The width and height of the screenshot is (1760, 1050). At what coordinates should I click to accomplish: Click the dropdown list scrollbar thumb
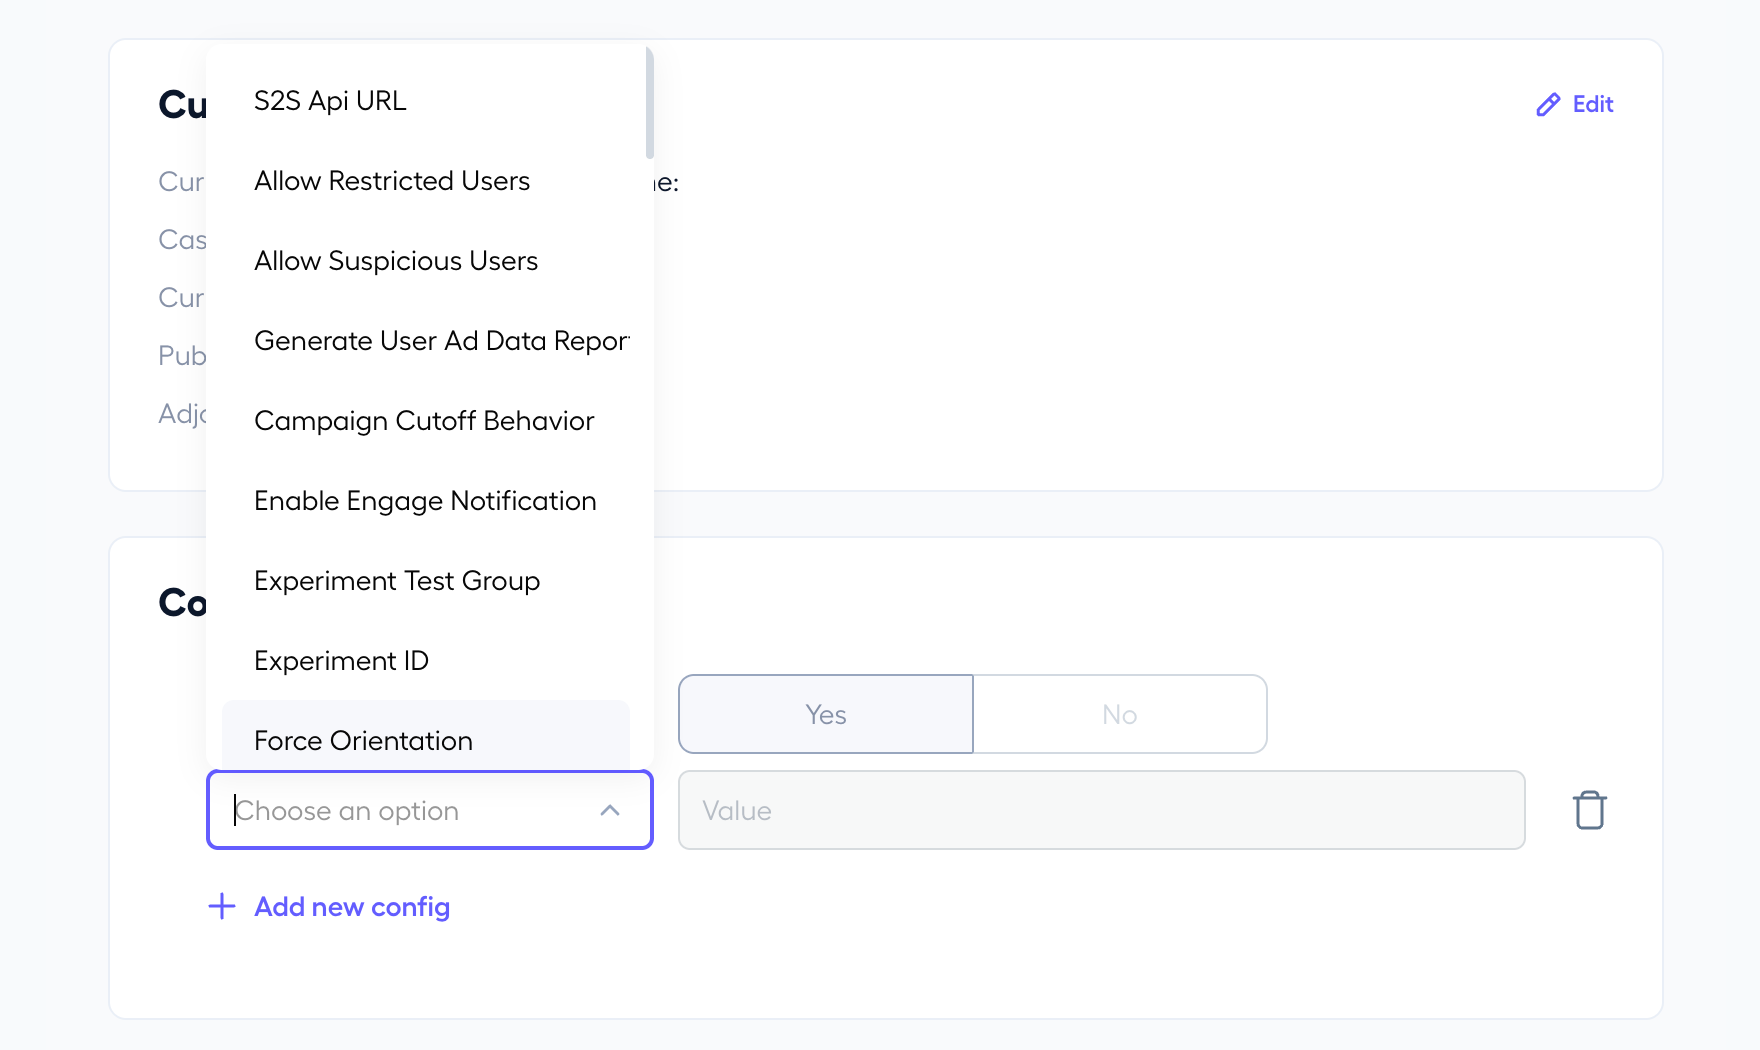point(650,103)
